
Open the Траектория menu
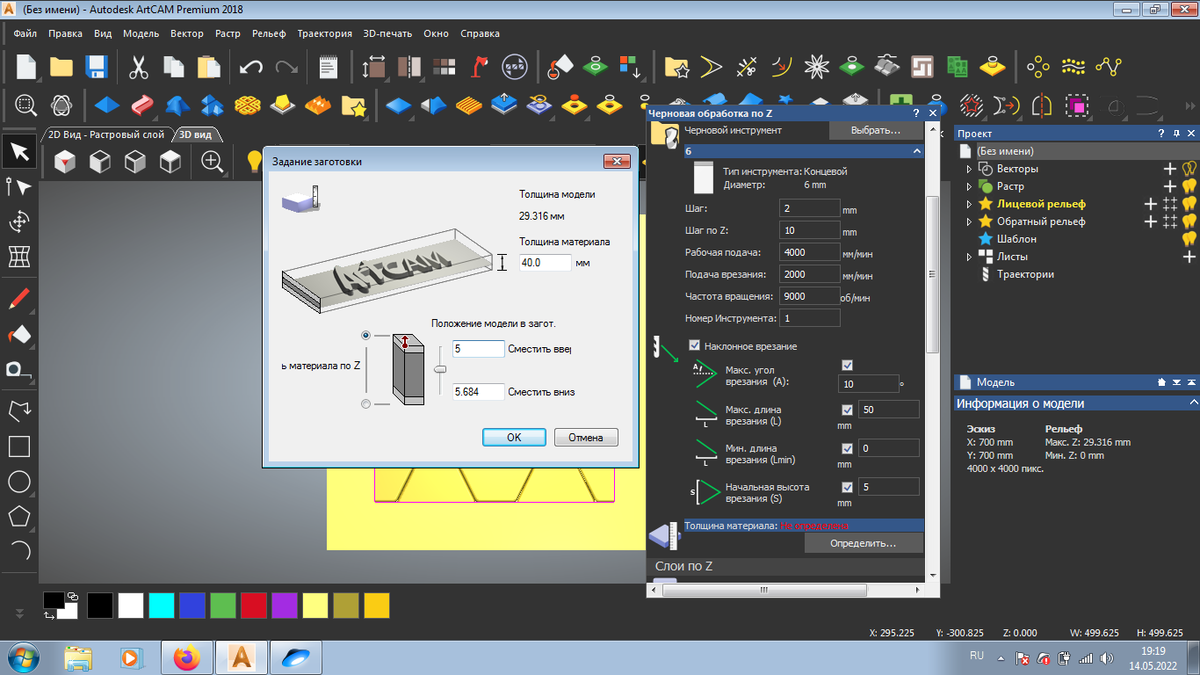pos(324,33)
